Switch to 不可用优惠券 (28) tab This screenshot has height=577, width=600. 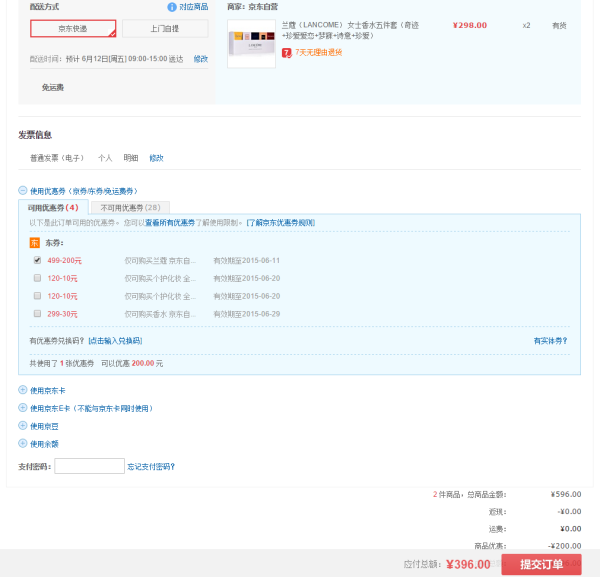point(130,207)
